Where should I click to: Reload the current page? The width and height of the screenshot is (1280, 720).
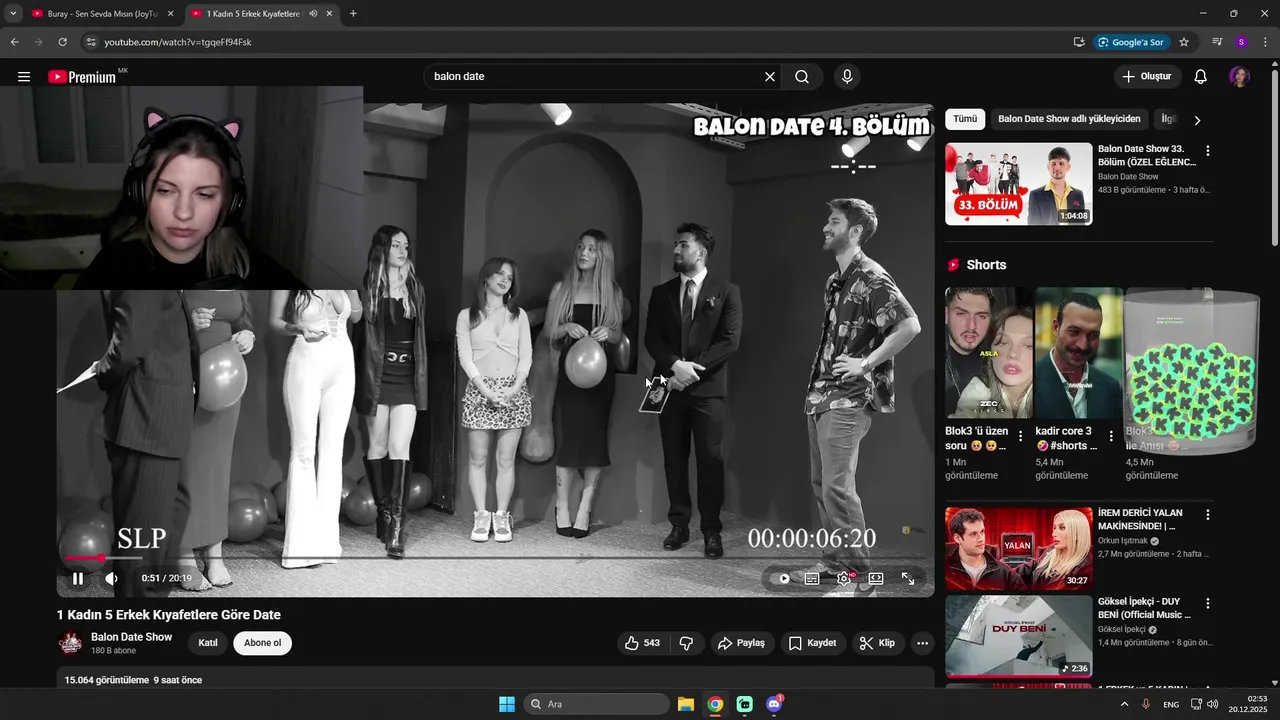click(62, 42)
